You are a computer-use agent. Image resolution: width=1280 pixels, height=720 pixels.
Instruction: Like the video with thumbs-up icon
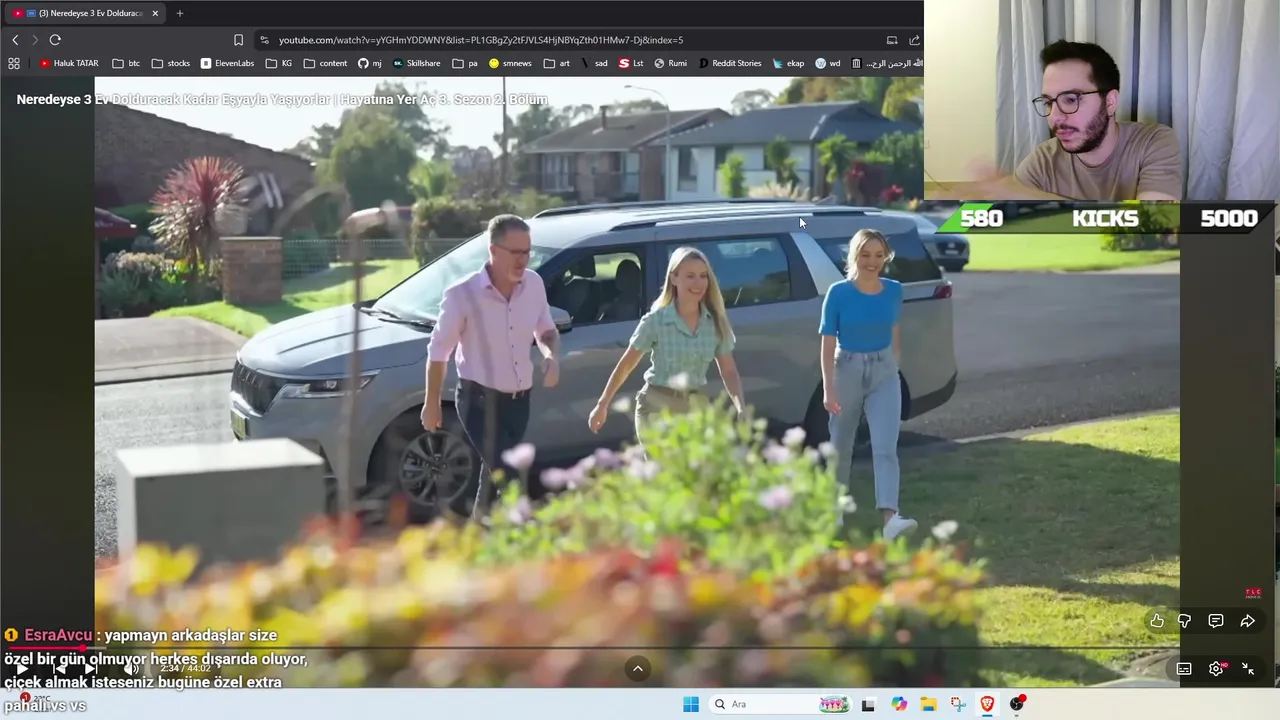[x=1156, y=621]
